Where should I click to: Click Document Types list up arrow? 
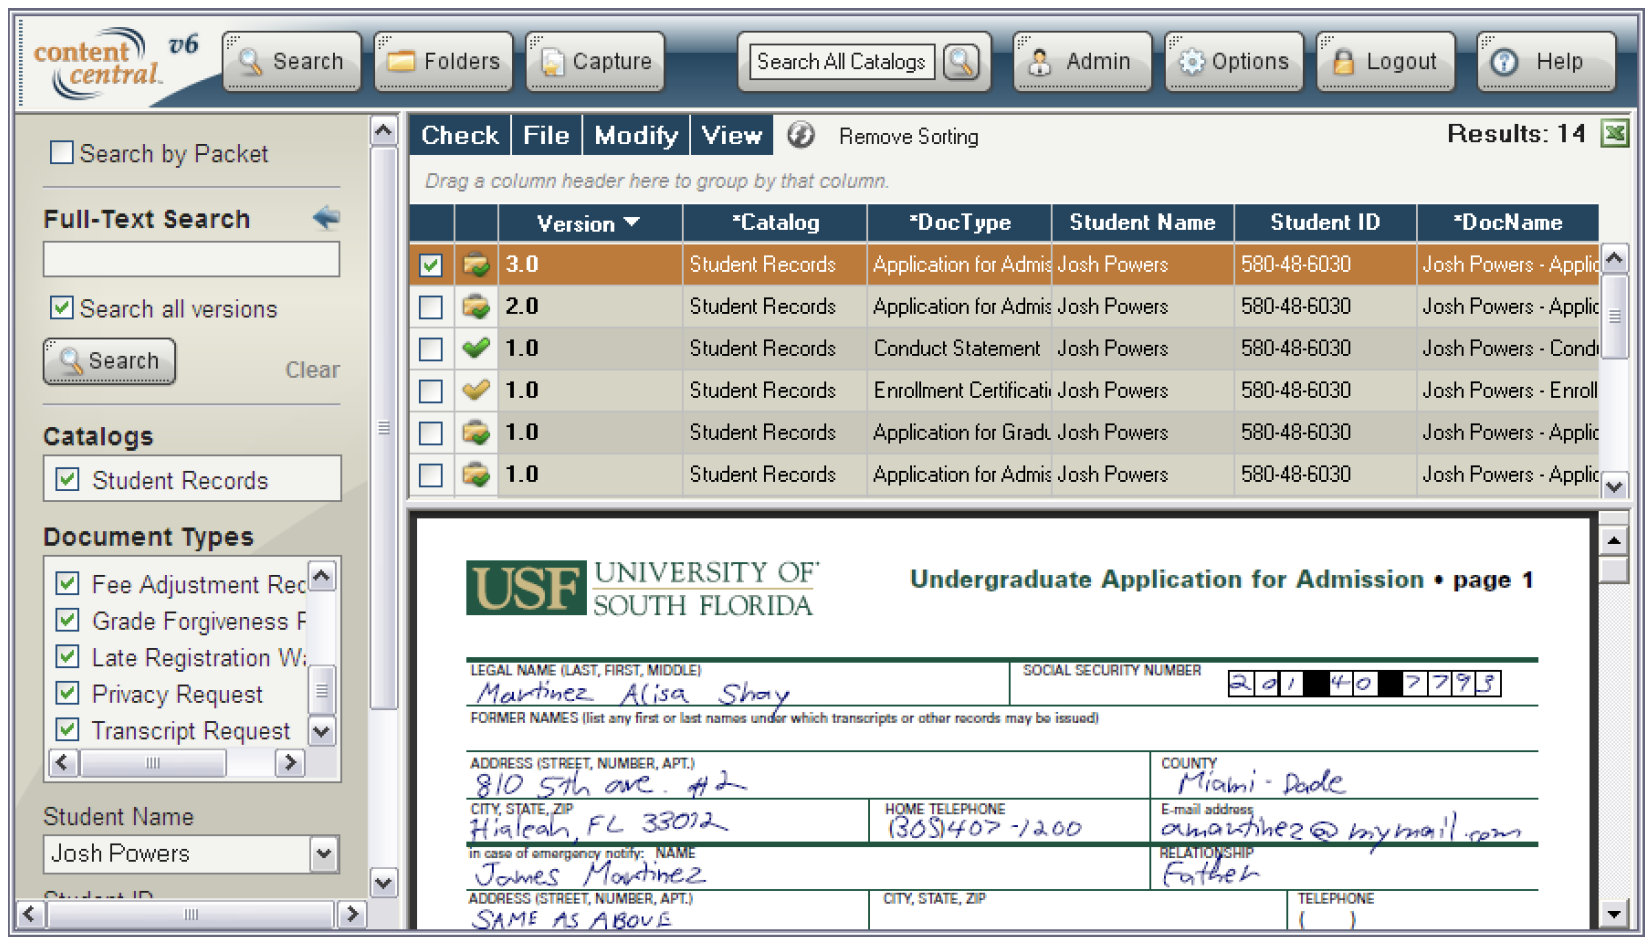click(x=321, y=576)
